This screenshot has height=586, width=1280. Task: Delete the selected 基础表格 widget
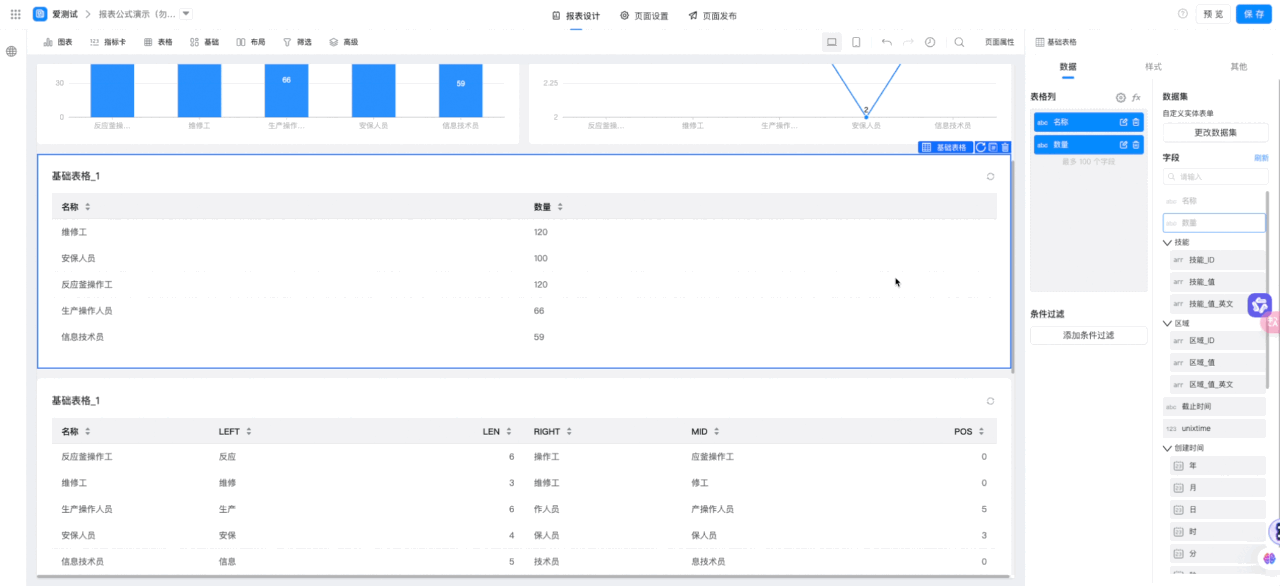(1005, 147)
